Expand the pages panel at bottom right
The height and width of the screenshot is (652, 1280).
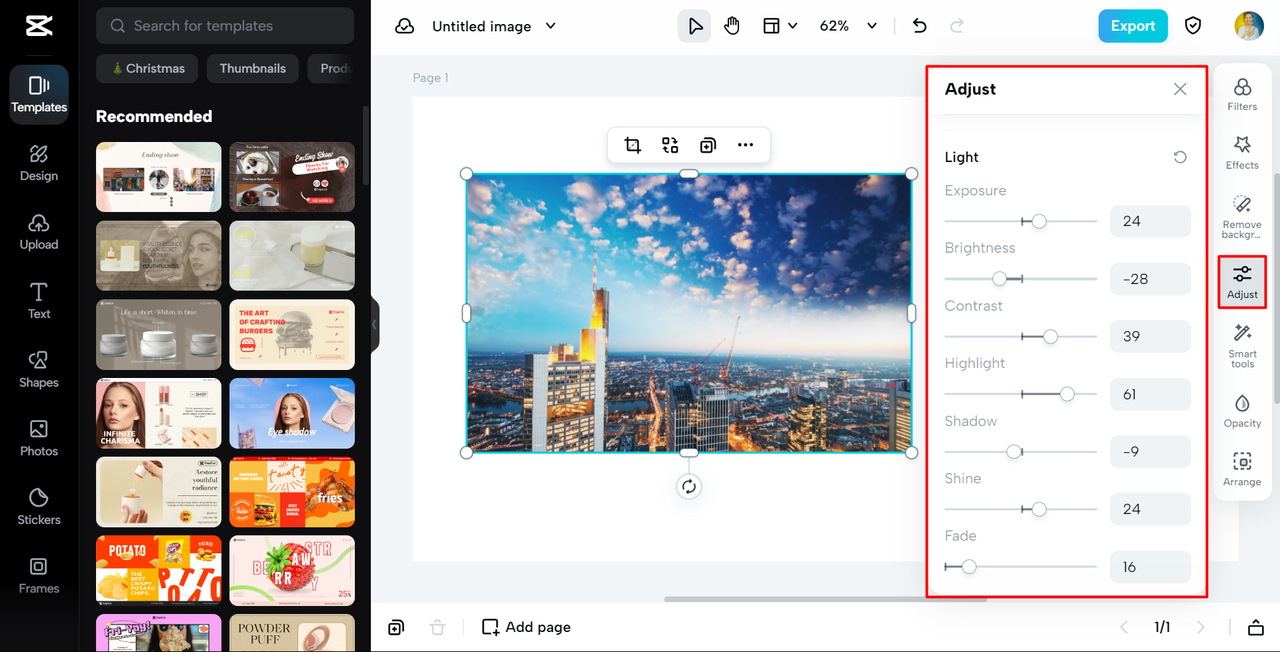pyautogui.click(x=1255, y=627)
